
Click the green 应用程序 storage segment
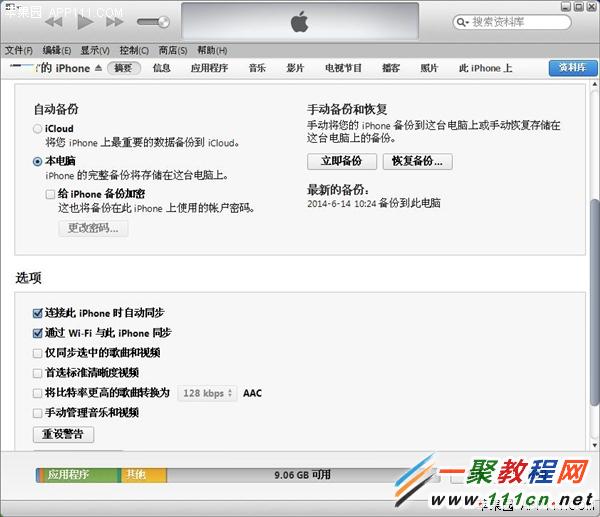[80, 475]
